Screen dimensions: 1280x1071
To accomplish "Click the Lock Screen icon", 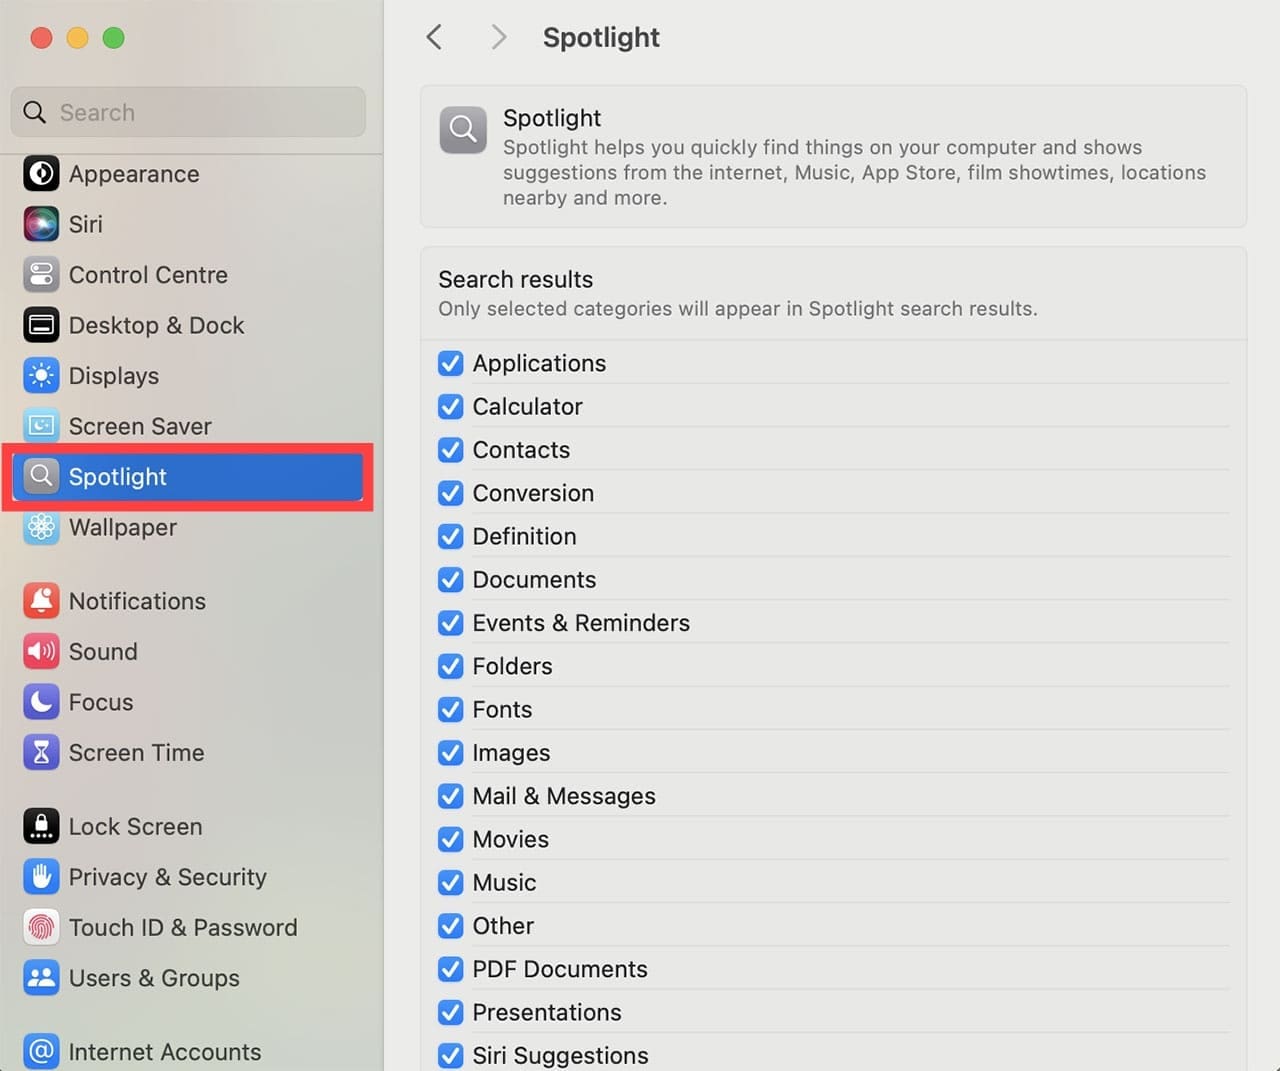I will coord(41,827).
